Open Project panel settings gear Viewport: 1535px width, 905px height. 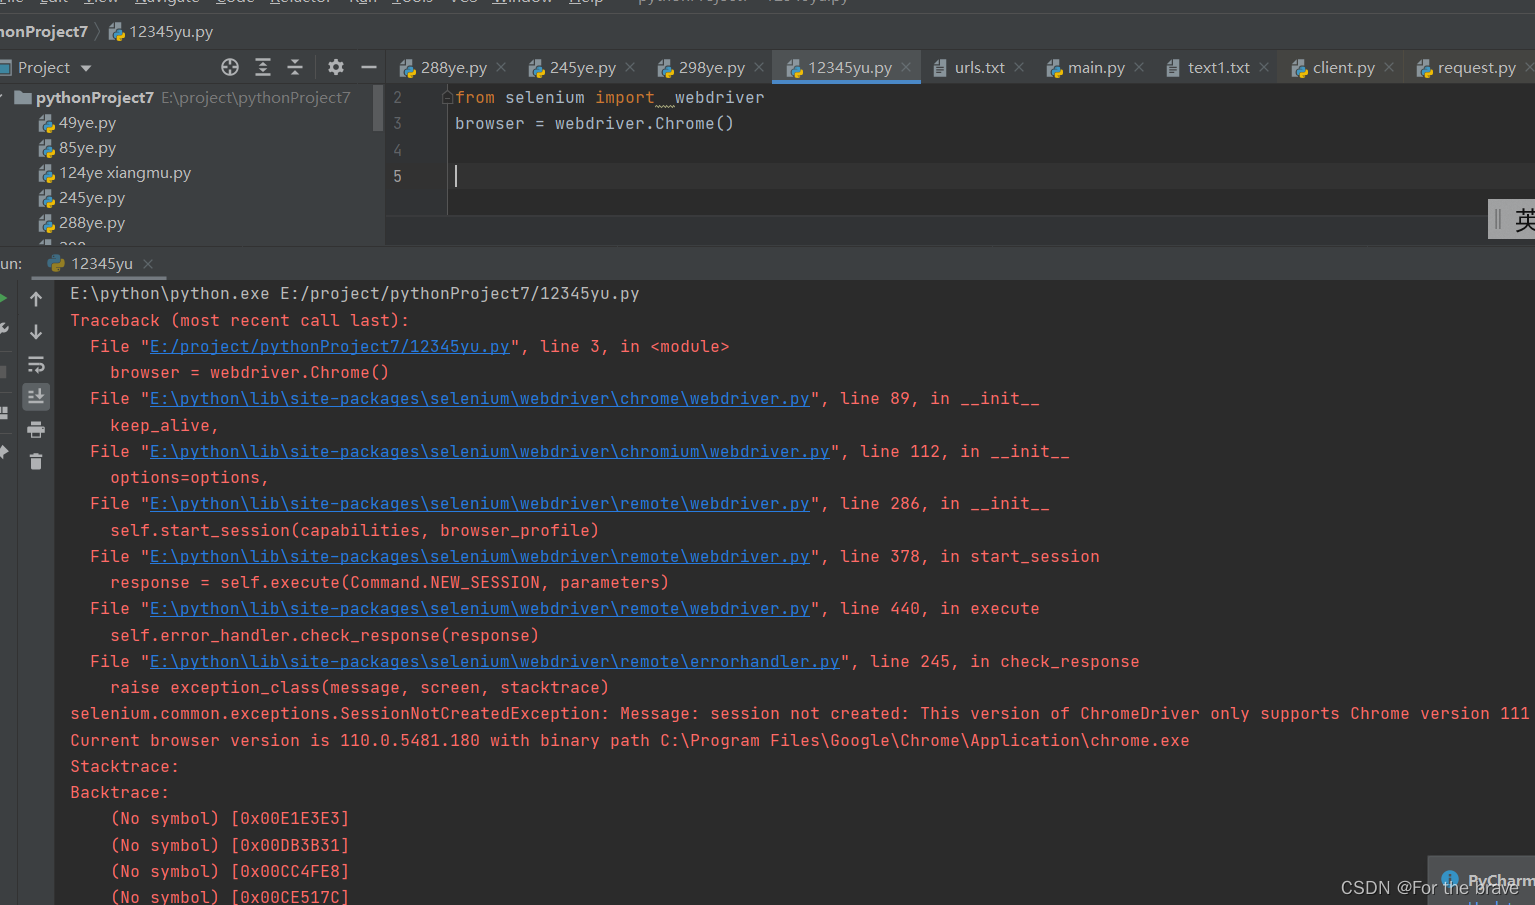336,67
